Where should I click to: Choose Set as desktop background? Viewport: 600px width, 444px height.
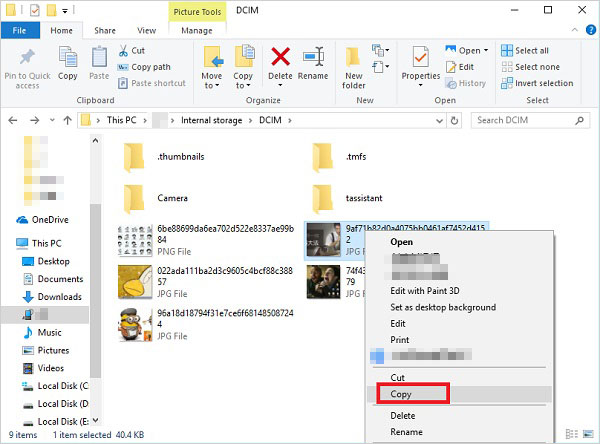[459, 307]
